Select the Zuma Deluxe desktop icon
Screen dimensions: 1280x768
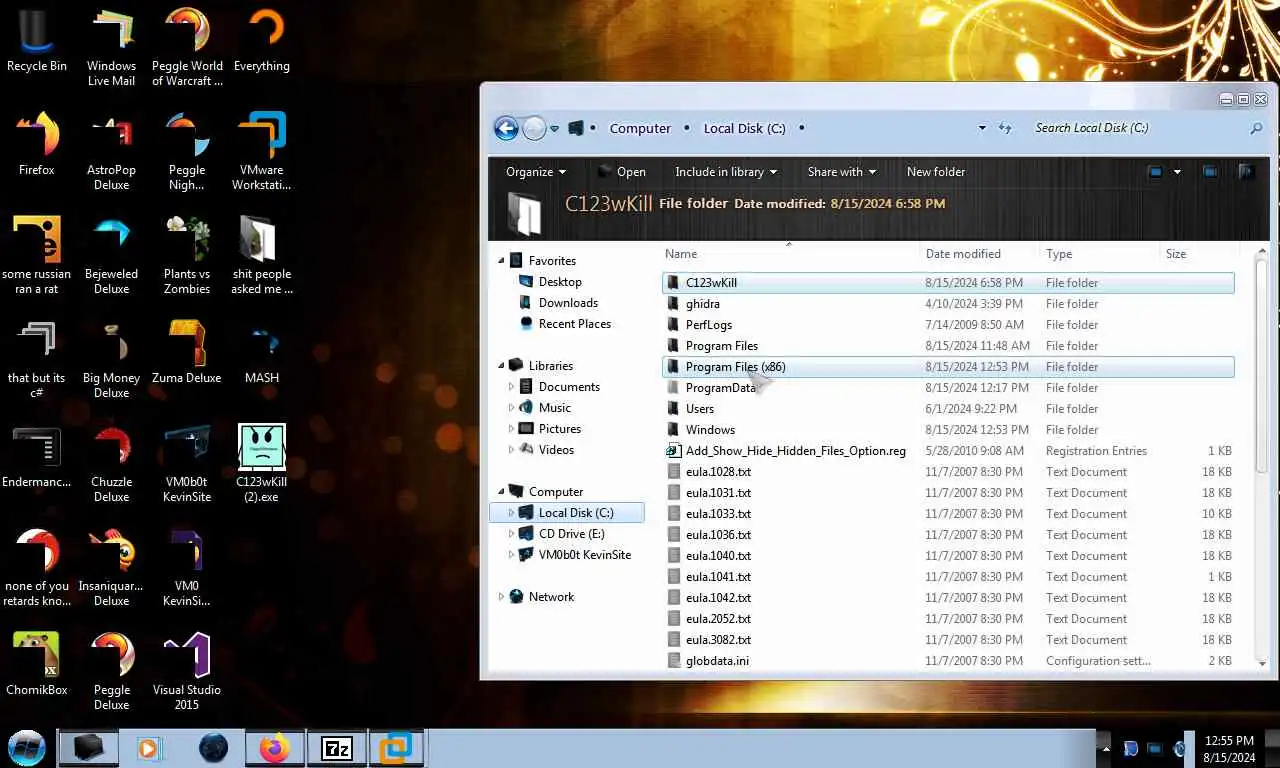(x=187, y=352)
